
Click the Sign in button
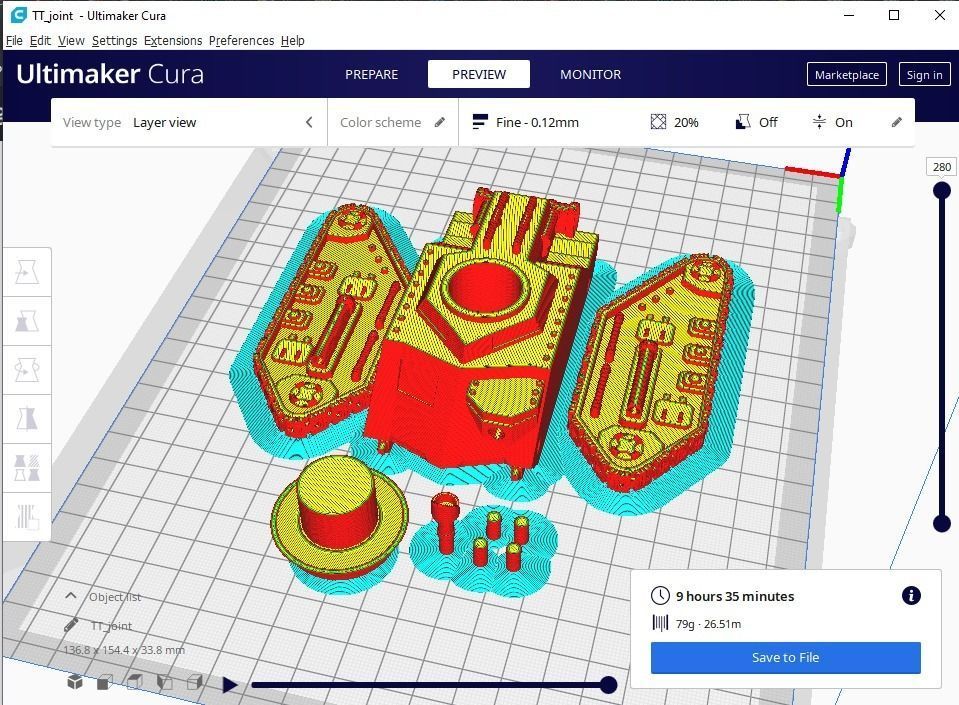pyautogui.click(x=924, y=75)
